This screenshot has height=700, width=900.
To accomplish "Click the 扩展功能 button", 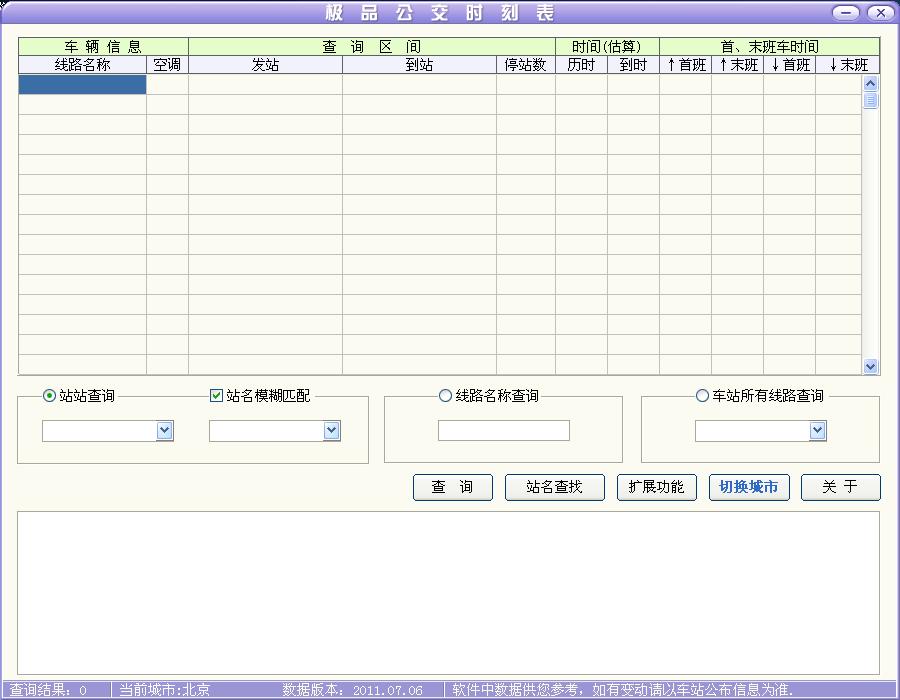I will pyautogui.click(x=656, y=487).
